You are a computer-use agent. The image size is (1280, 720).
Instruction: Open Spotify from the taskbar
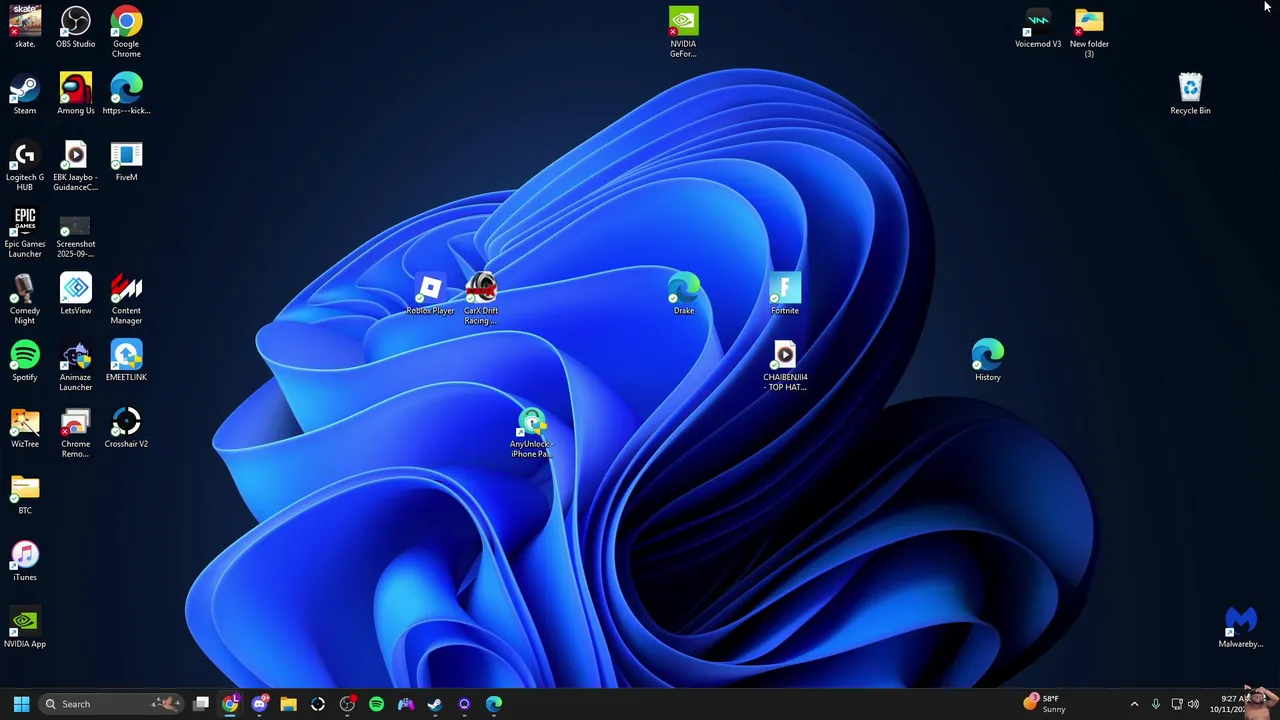click(x=376, y=704)
